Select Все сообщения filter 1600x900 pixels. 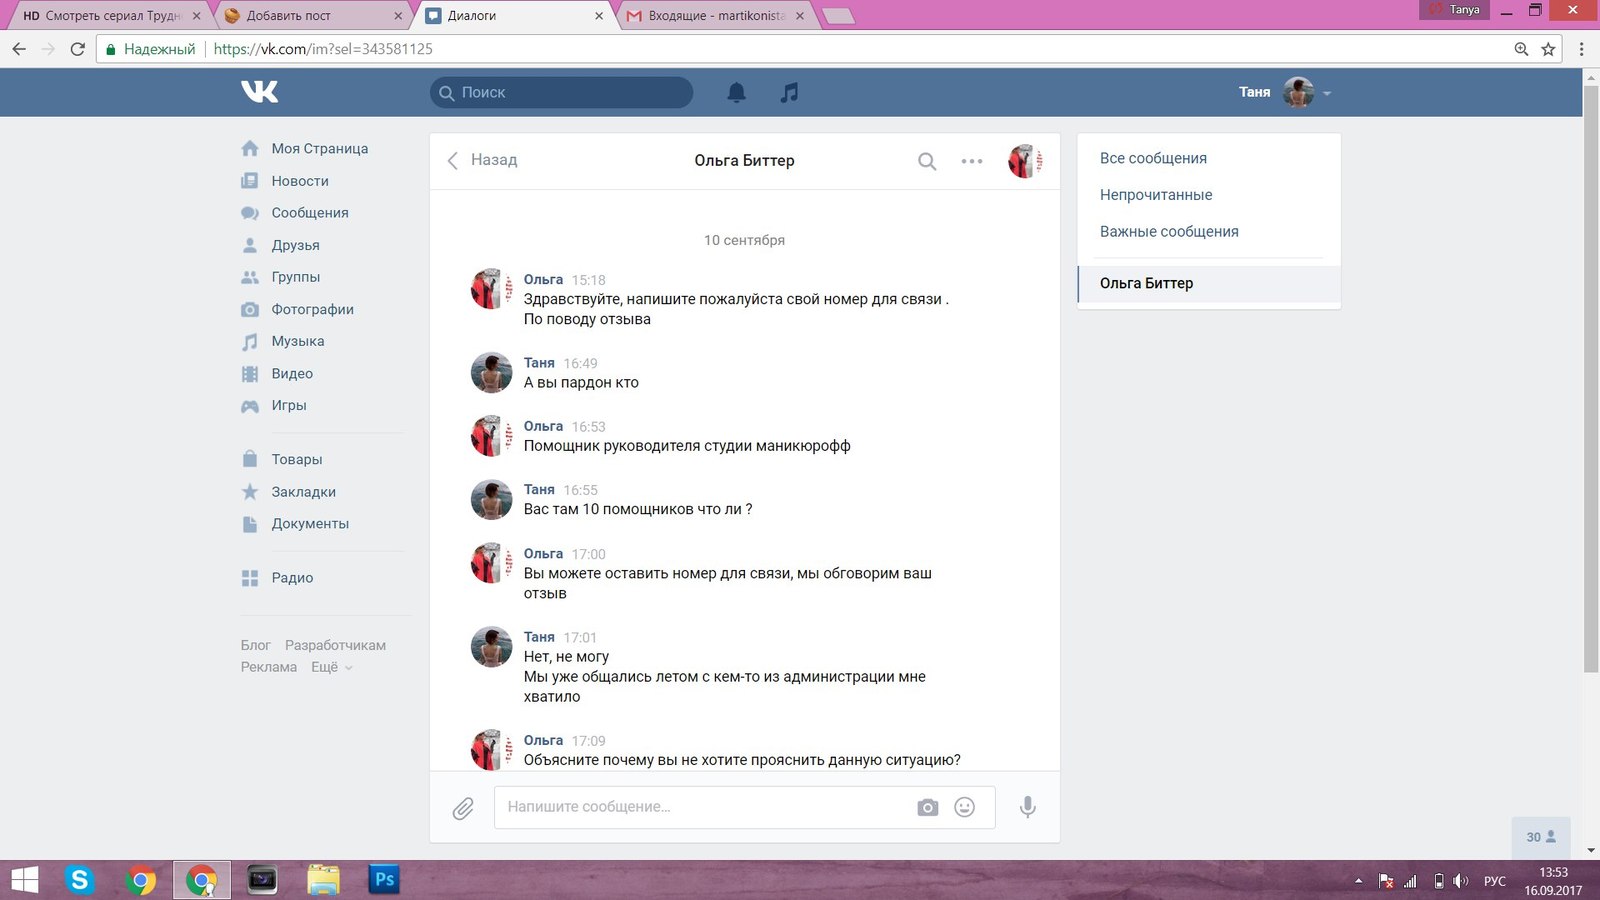pos(1153,158)
